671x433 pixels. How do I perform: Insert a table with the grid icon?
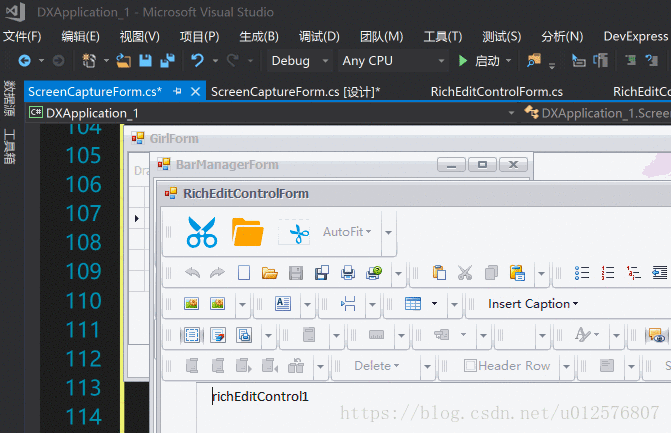[413, 304]
